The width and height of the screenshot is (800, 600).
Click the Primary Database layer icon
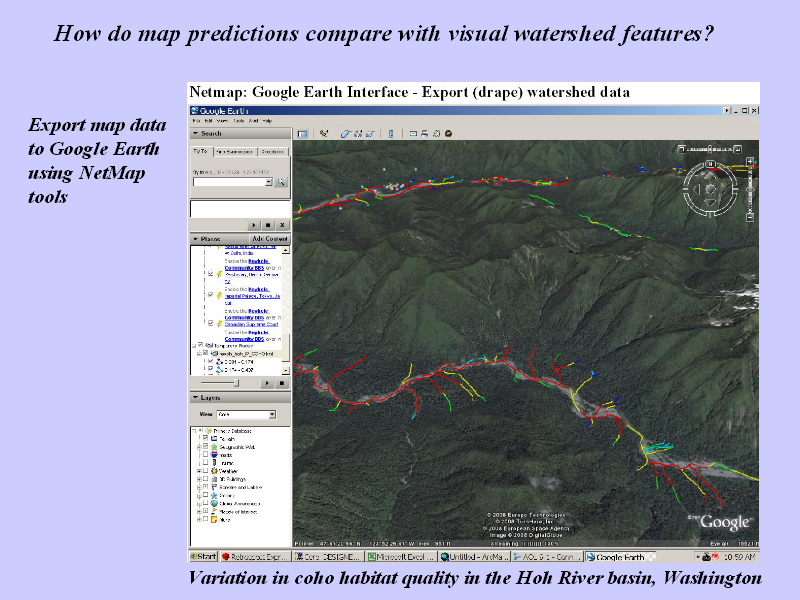(x=208, y=431)
